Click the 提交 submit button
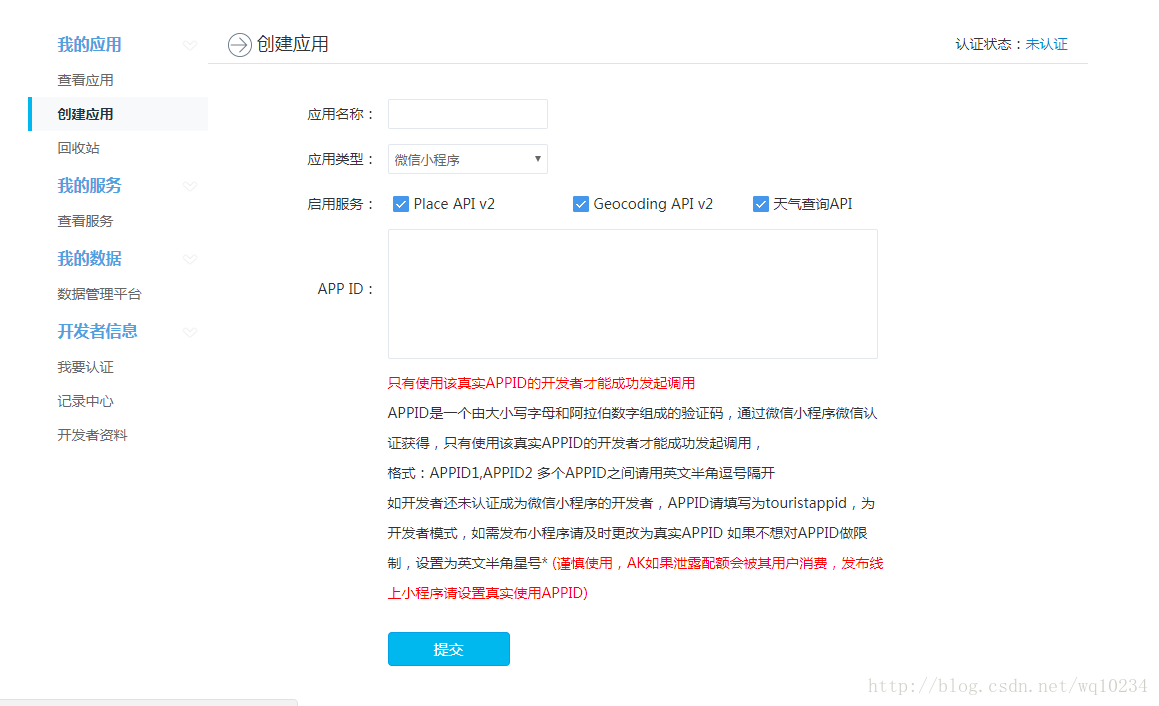Image resolution: width=1159 pixels, height=706 pixels. [449, 649]
